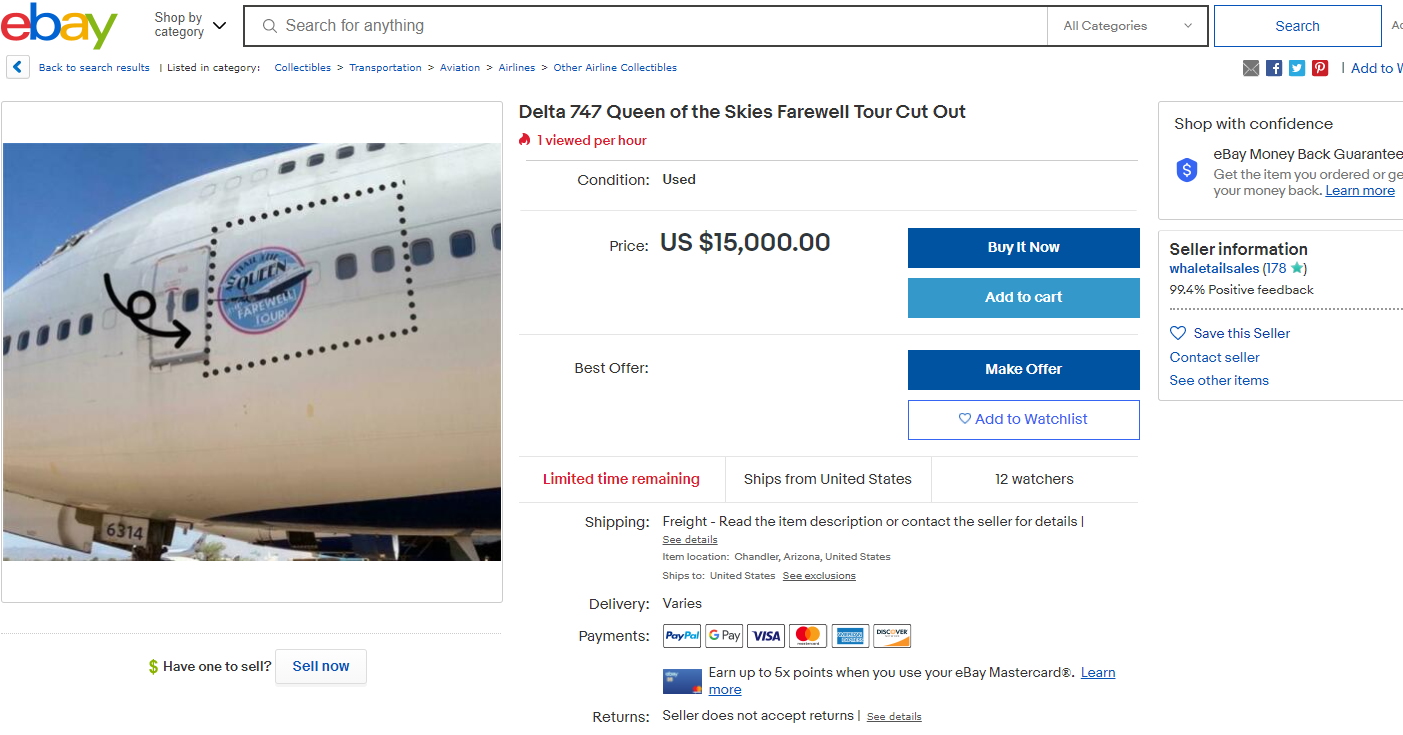
Task: Click the eBay Mastercard card icon
Action: click(x=681, y=682)
